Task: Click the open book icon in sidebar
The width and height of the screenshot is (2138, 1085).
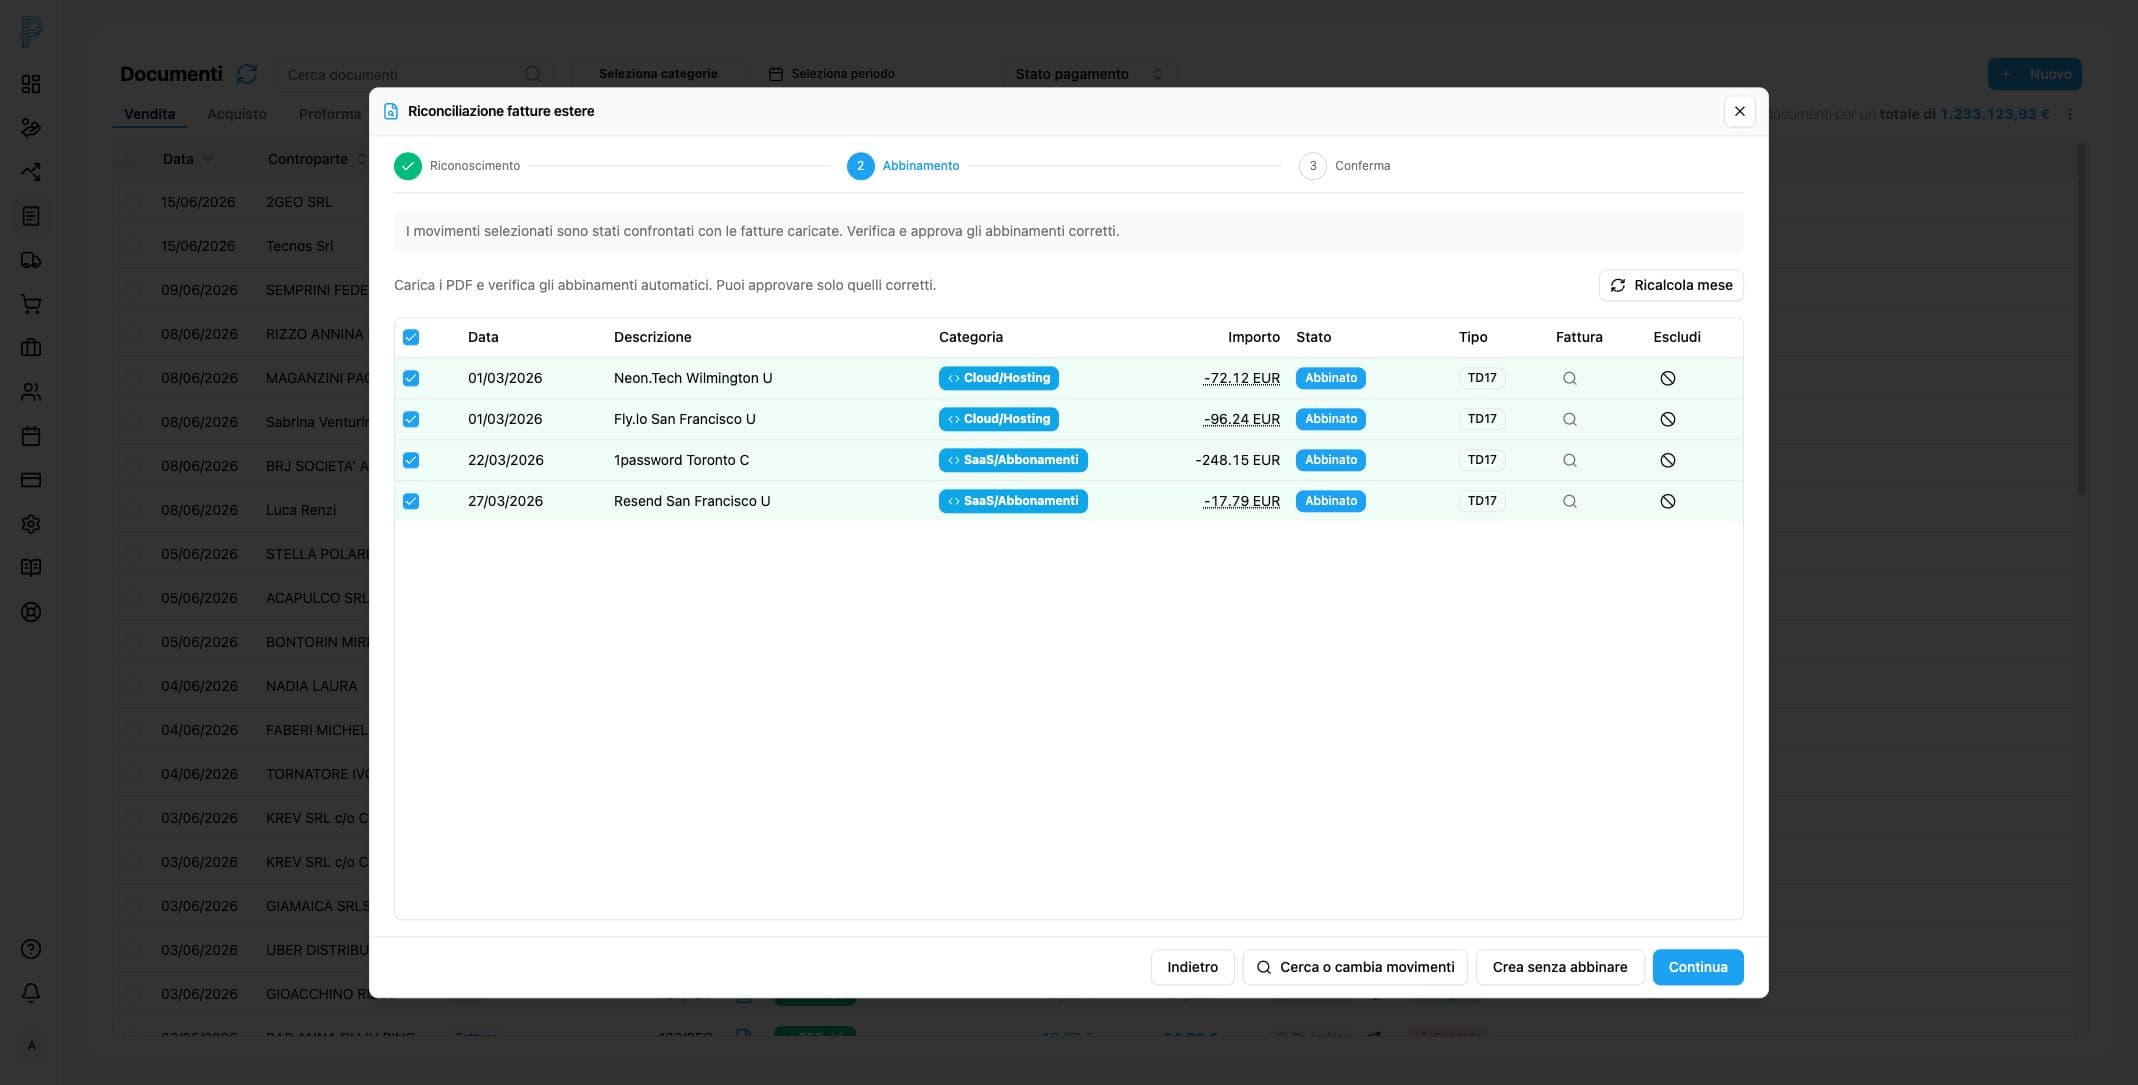Action: click(31, 568)
